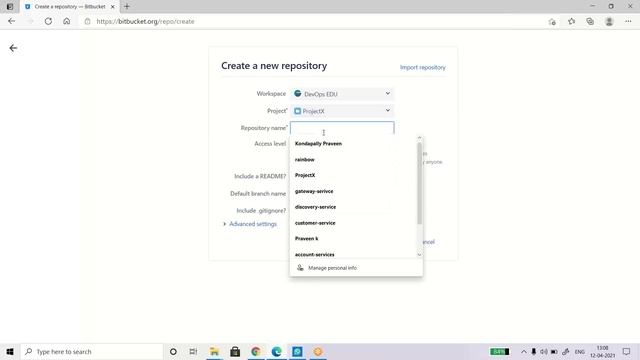Viewport: 640px width, 360px height.
Task: Add this page to favorites
Action: pyautogui.click(x=552, y=22)
